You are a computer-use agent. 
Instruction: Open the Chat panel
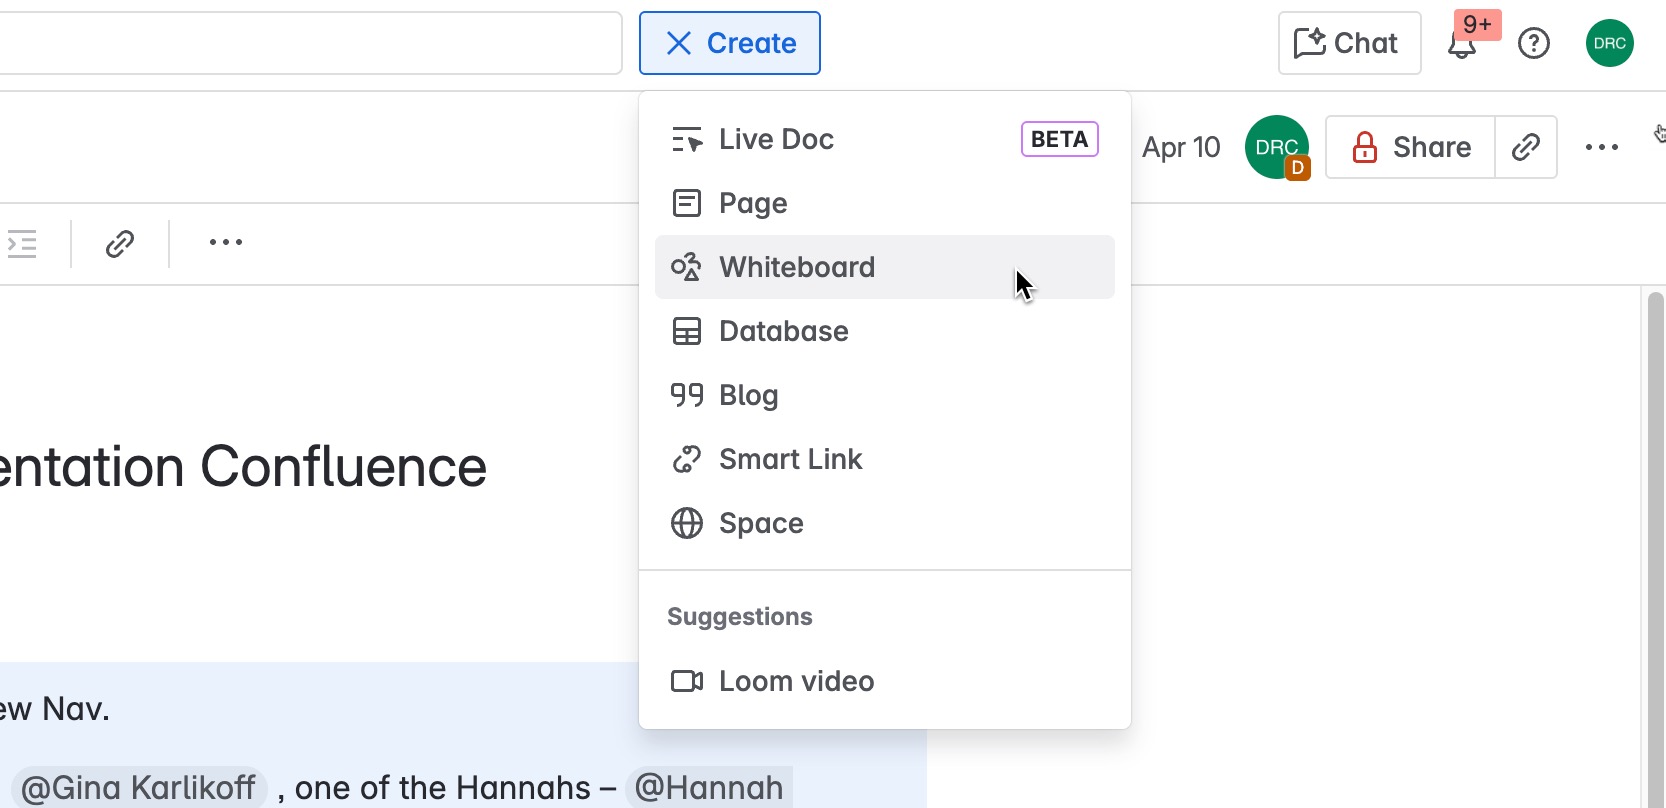(1348, 44)
